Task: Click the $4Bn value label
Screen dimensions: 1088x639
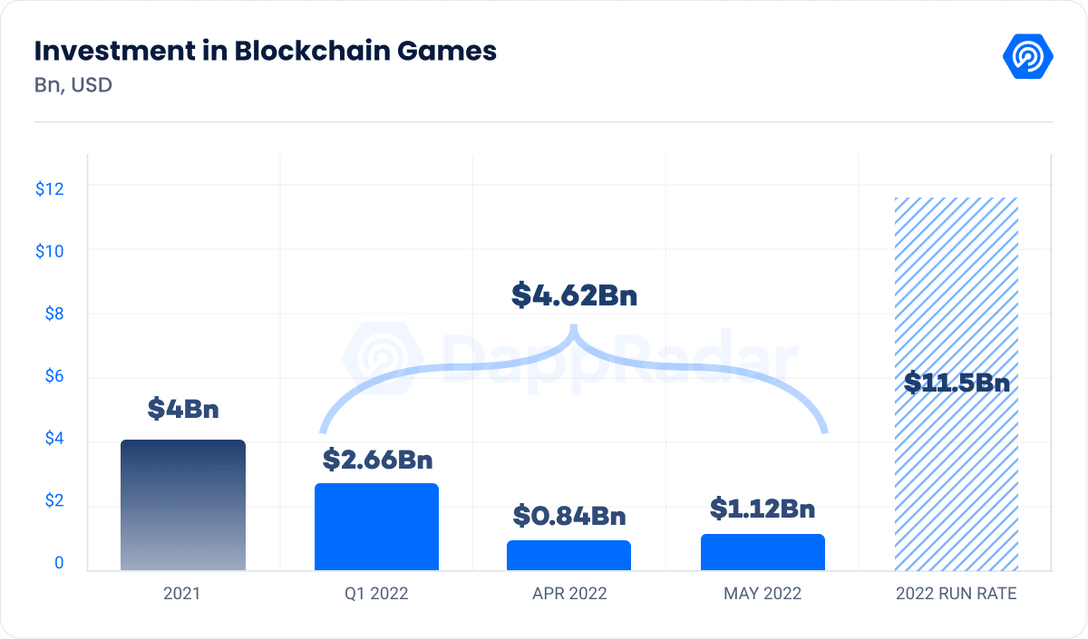Action: 183,409
